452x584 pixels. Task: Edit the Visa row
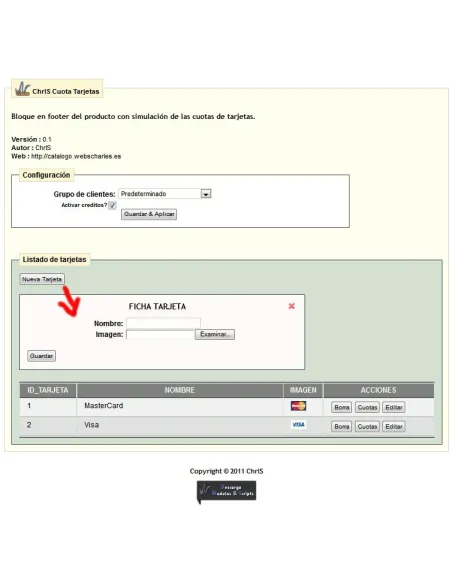coord(394,426)
